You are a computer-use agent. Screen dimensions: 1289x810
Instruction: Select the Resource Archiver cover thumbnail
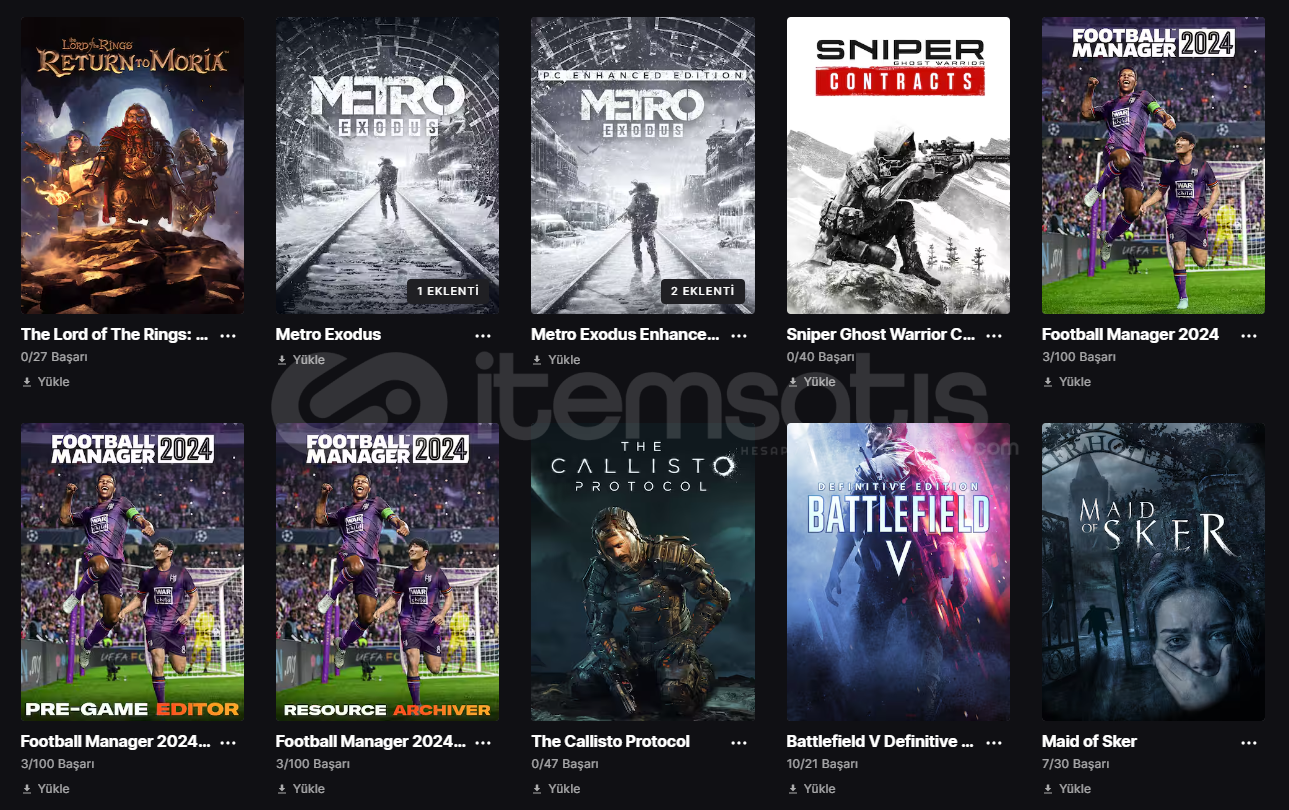[x=387, y=572]
